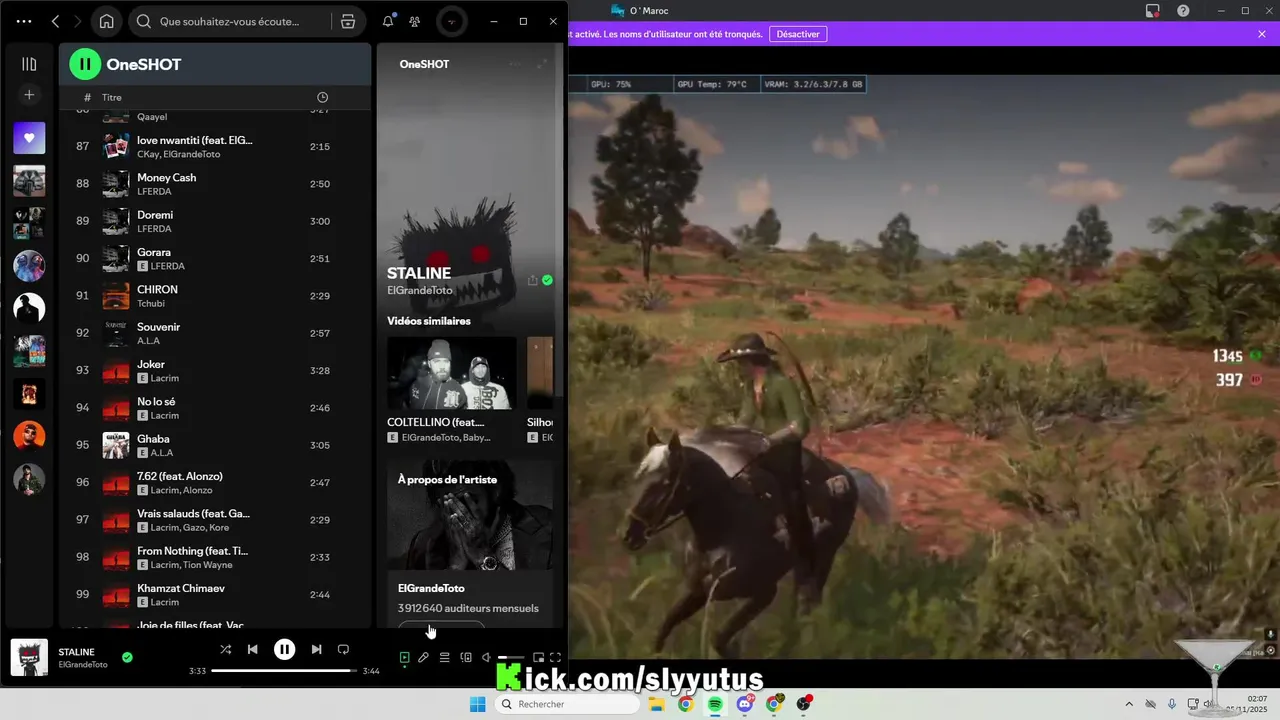Image resolution: width=1280 pixels, height=720 pixels.
Task: Toggle Now Playing view button
Action: pyautogui.click(x=404, y=658)
